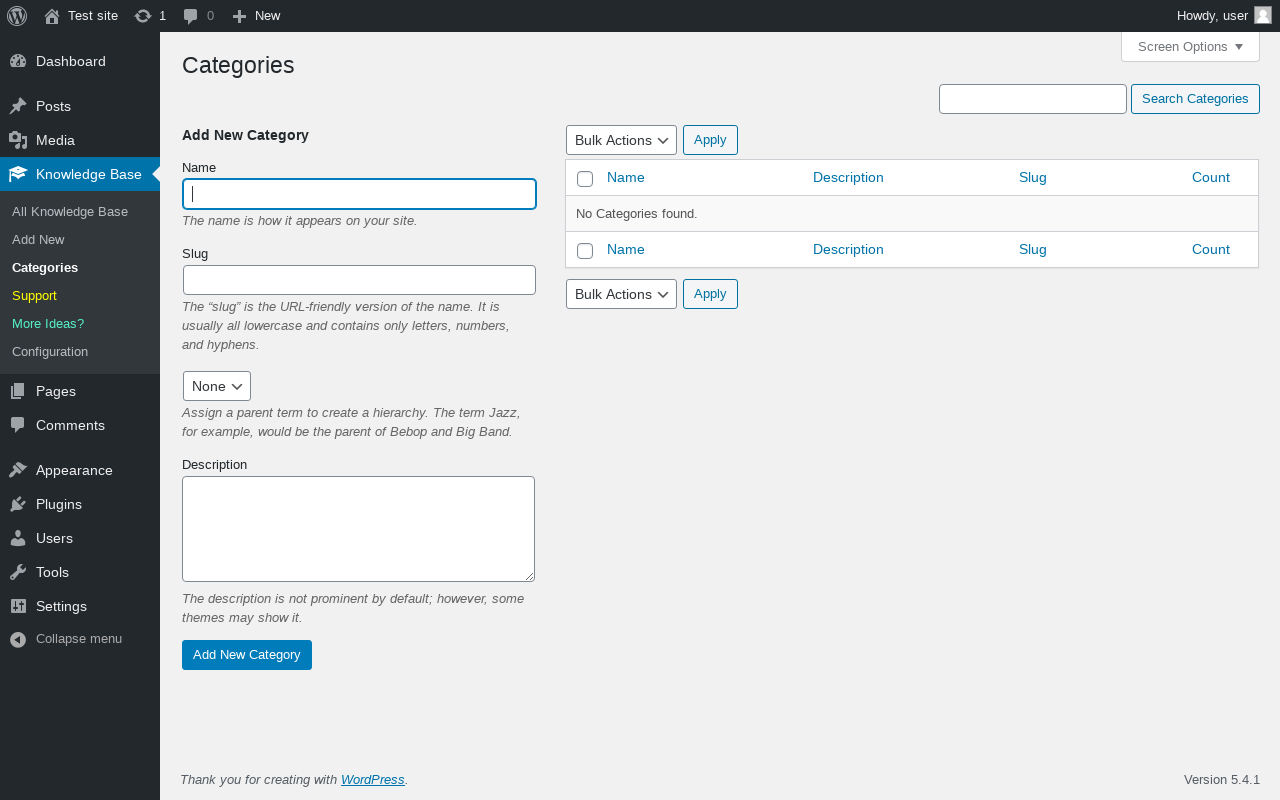
Task: Open the pending updates icon
Action: coord(143,16)
